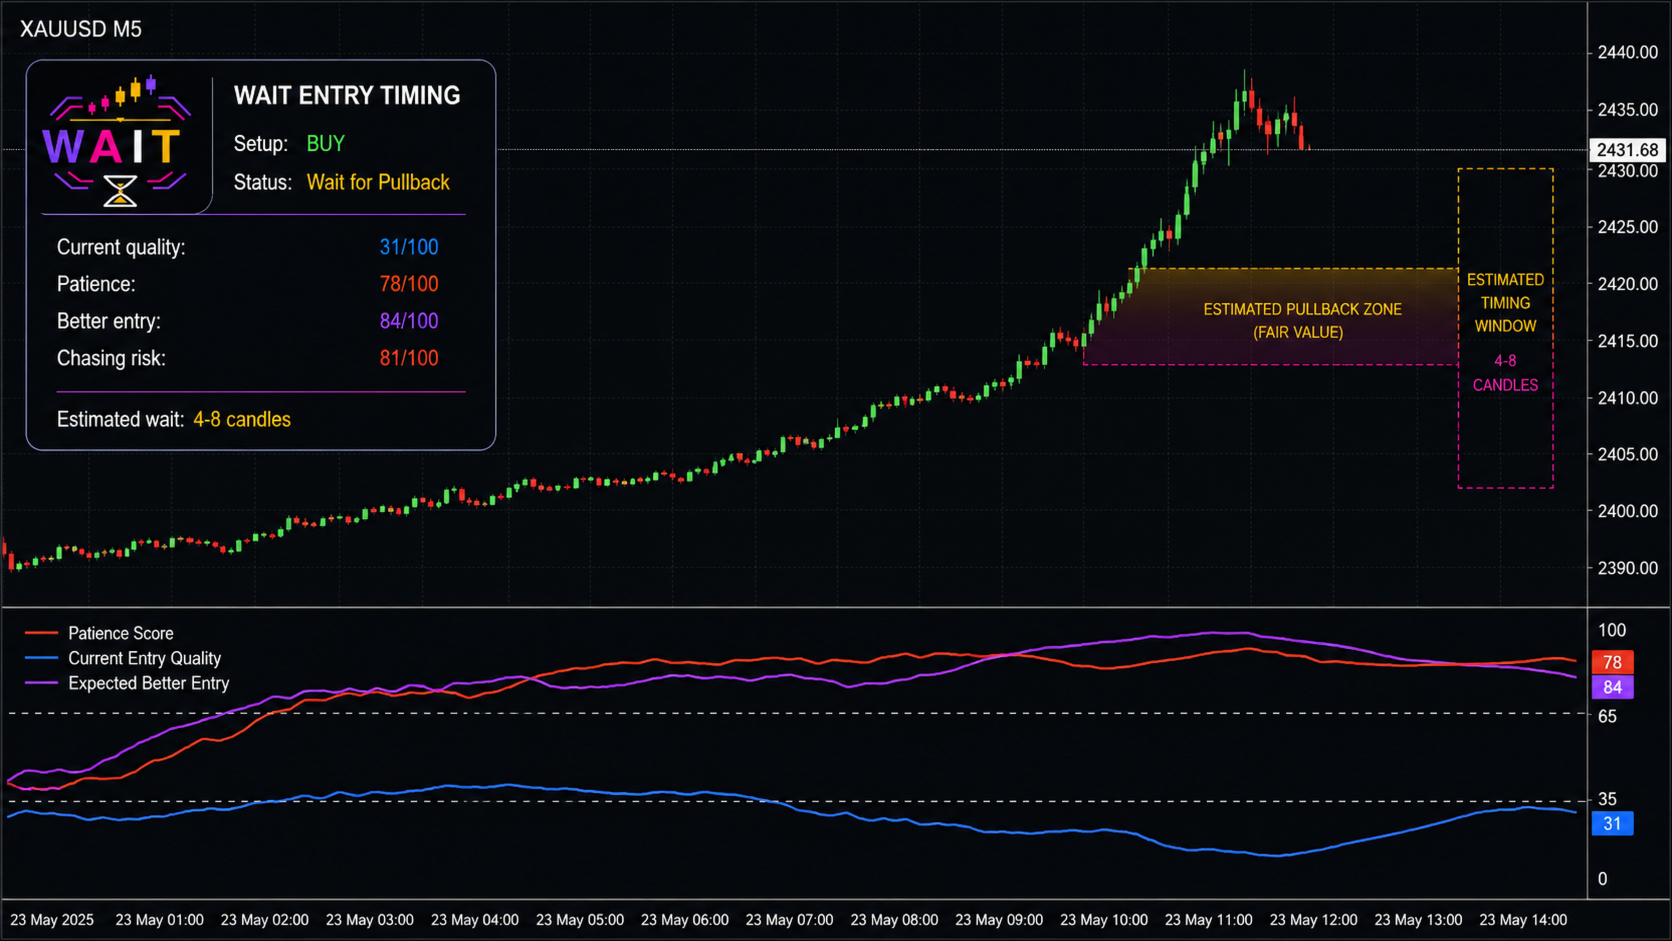This screenshot has width=1672, height=941.
Task: Click the Current quality 31/100 reading
Action: click(x=408, y=247)
